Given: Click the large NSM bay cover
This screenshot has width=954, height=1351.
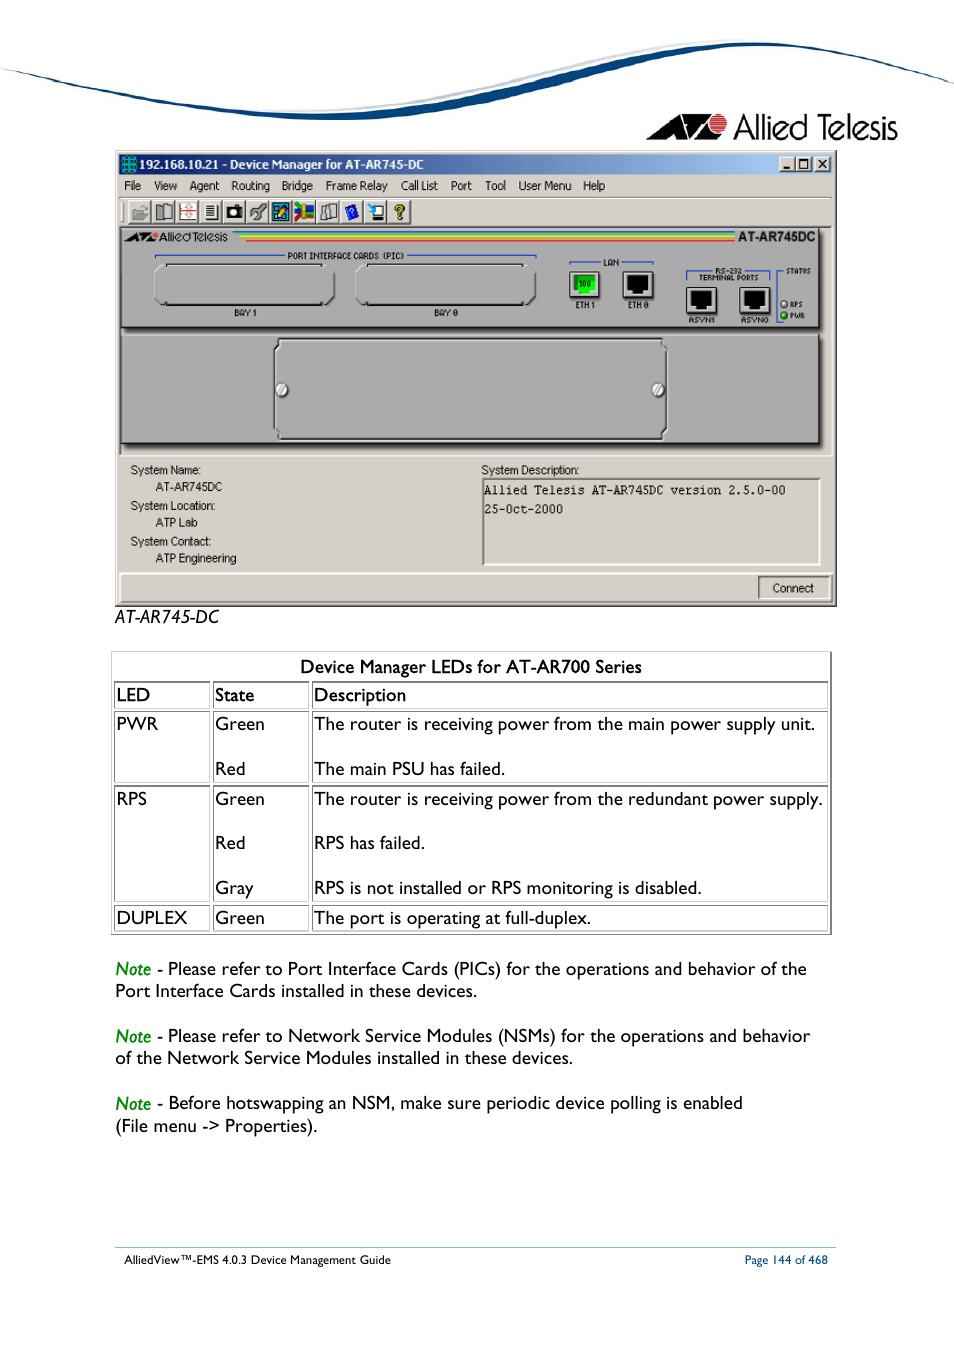Looking at the screenshot, I should 470,389.
